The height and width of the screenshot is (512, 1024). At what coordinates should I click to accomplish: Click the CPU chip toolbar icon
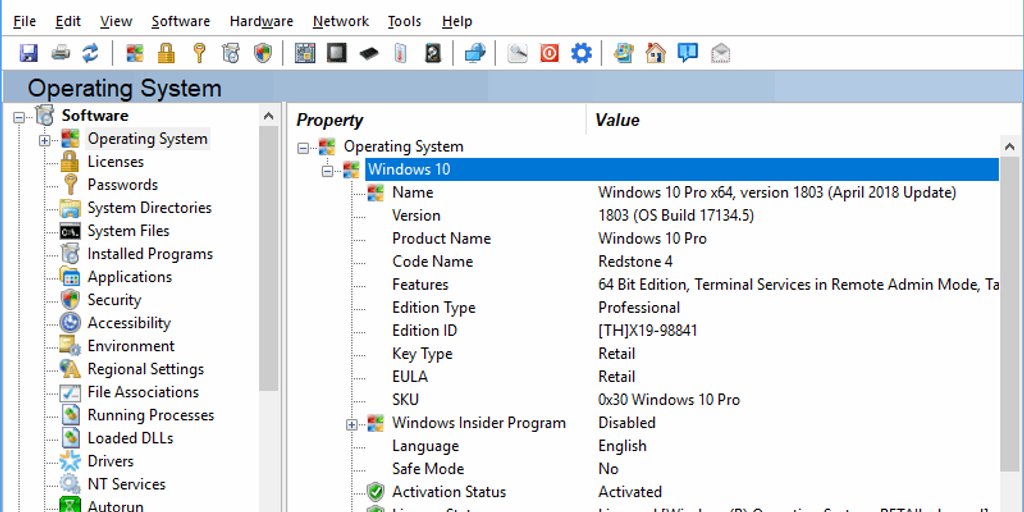337,53
